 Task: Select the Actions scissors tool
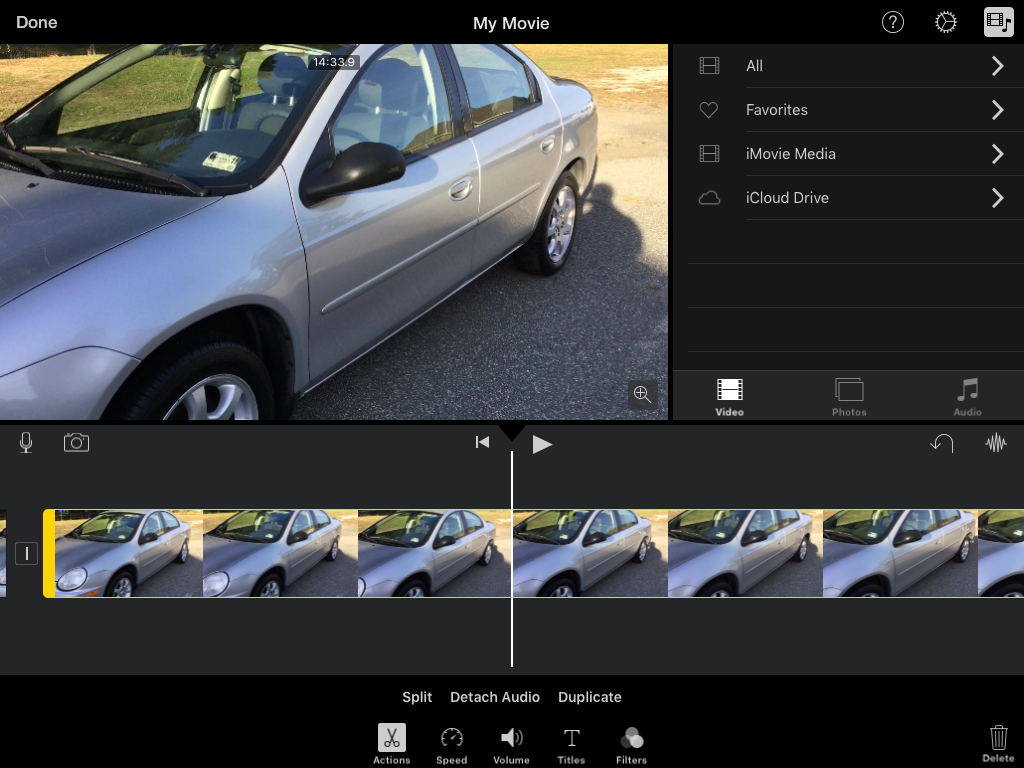coord(391,743)
